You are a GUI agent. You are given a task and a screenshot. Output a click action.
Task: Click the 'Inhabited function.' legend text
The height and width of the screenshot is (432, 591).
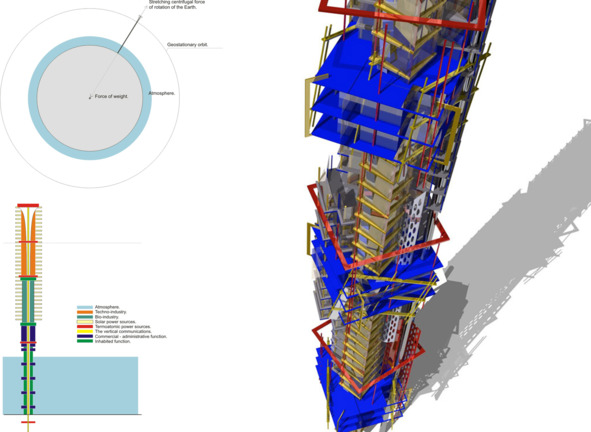(113, 341)
